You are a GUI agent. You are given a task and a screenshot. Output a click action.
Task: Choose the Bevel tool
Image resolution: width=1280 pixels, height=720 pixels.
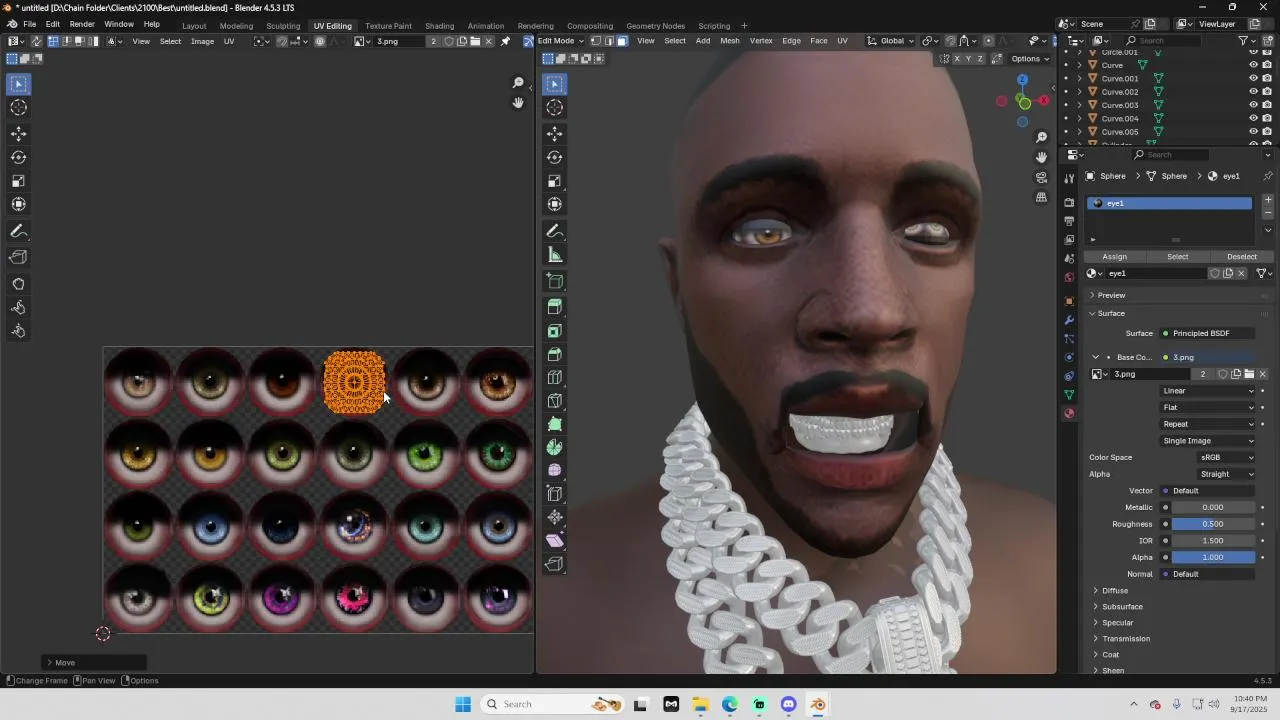click(555, 354)
